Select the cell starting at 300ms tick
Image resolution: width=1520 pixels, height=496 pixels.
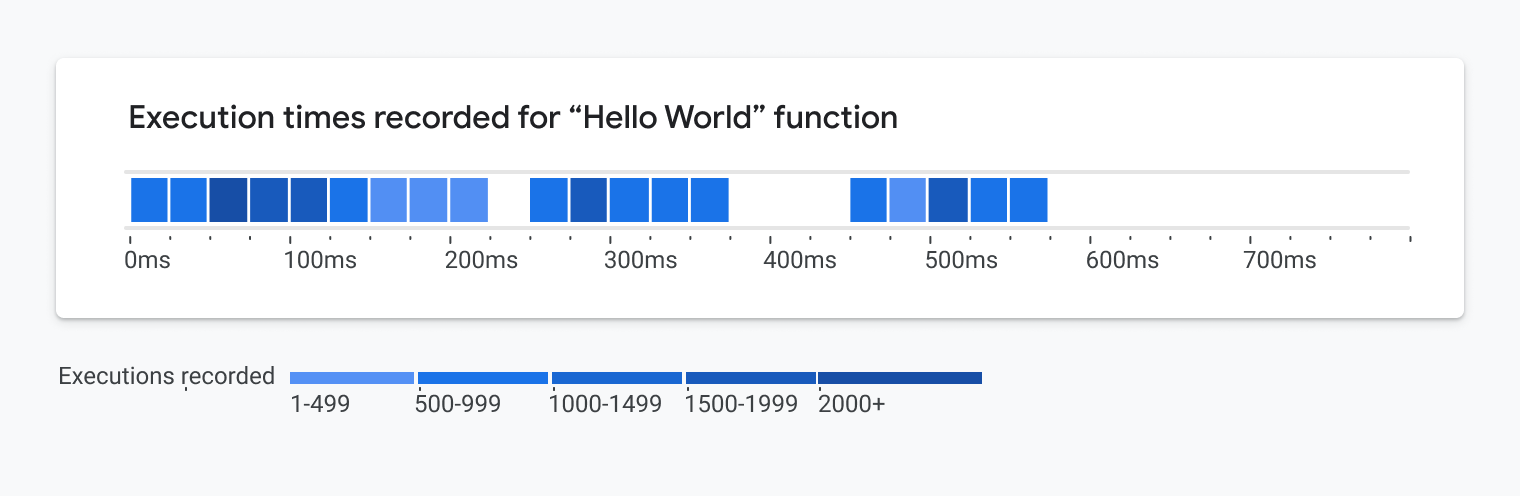629,200
